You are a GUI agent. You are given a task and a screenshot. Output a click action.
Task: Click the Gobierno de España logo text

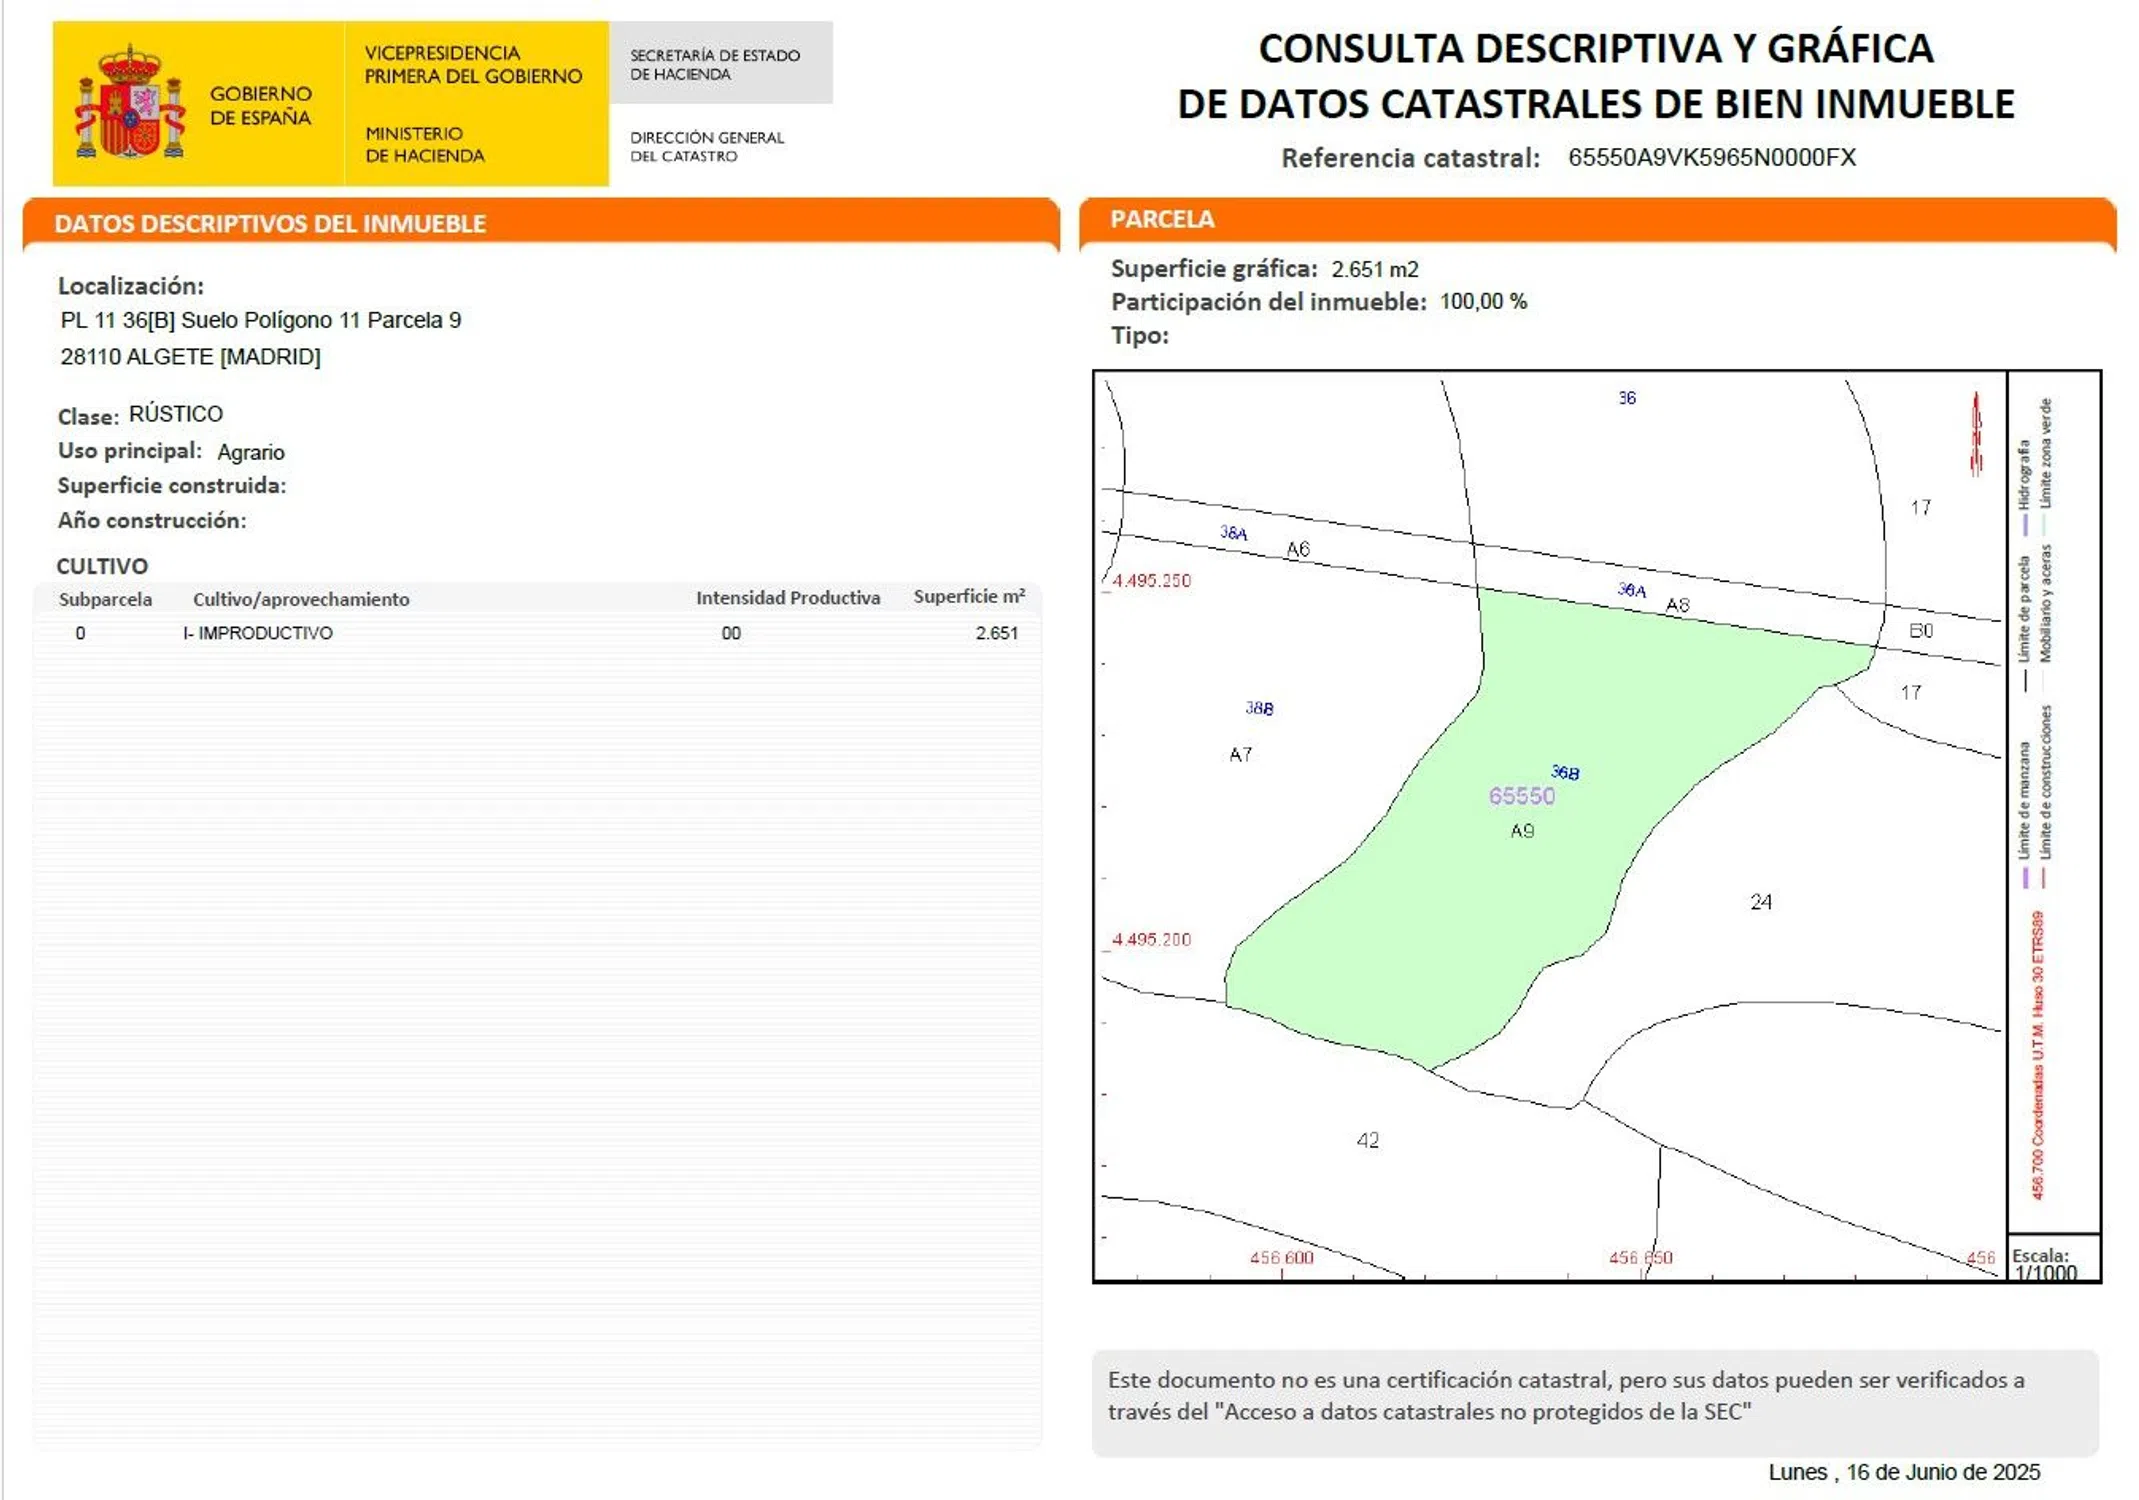[x=260, y=105]
